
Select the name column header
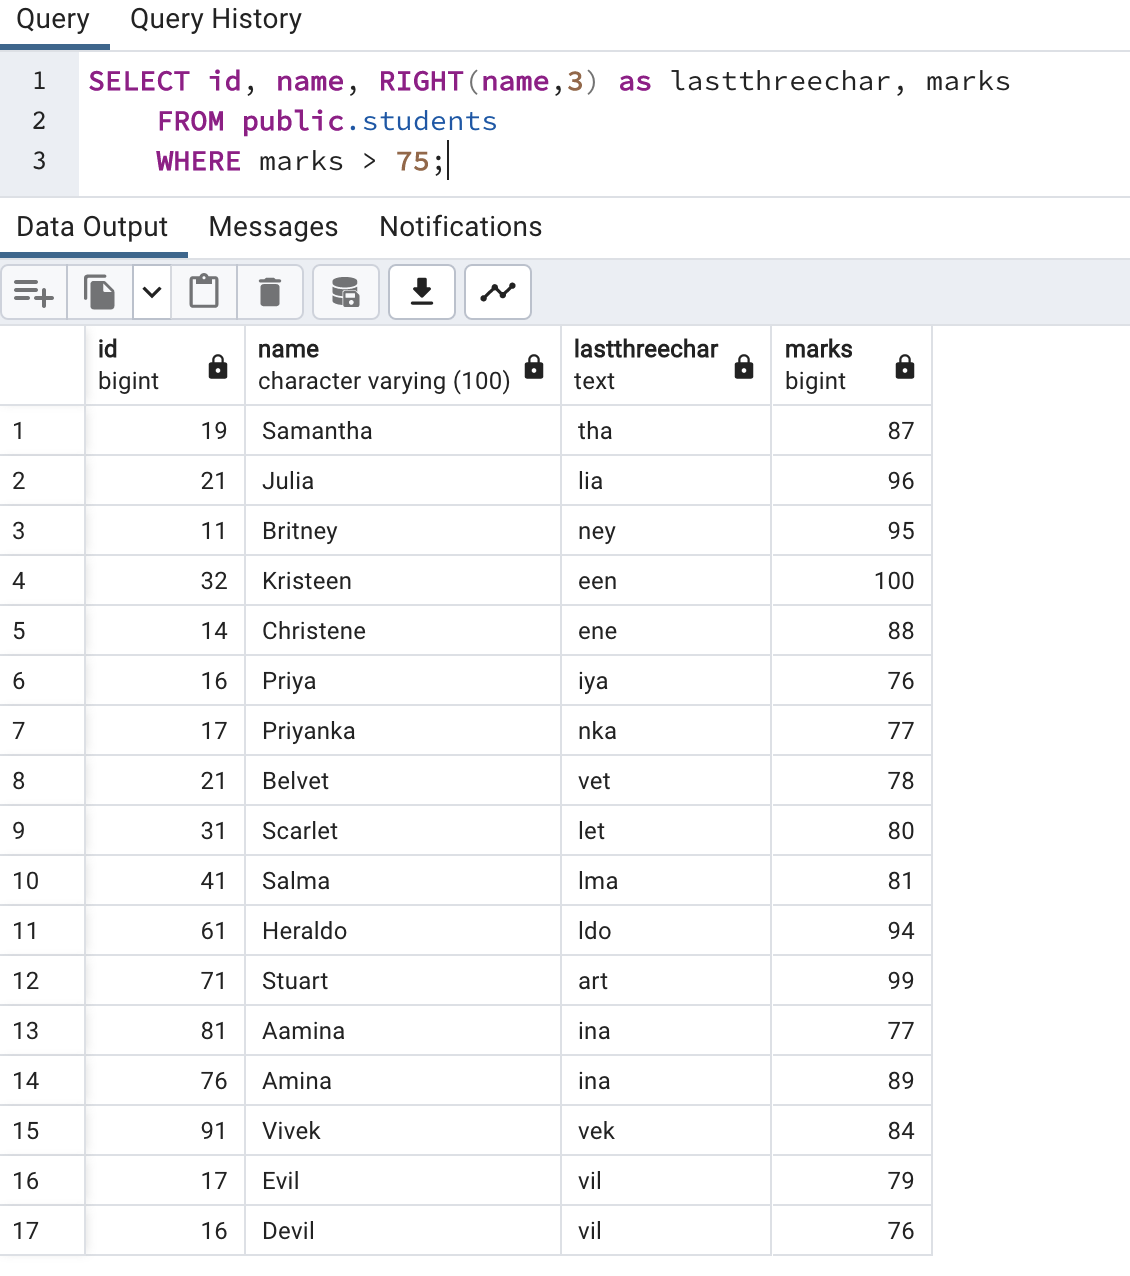[383, 364]
